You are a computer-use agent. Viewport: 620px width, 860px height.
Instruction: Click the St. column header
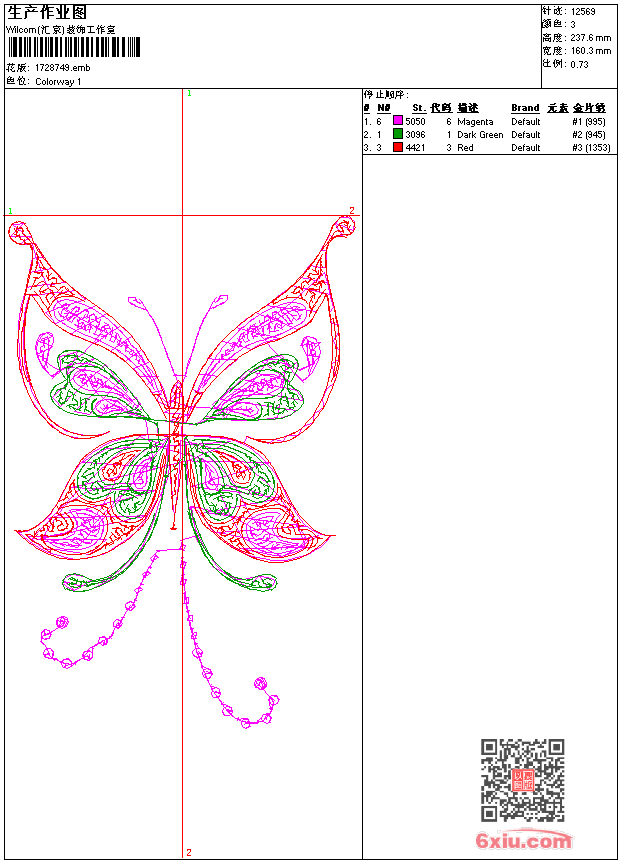pyautogui.click(x=419, y=108)
